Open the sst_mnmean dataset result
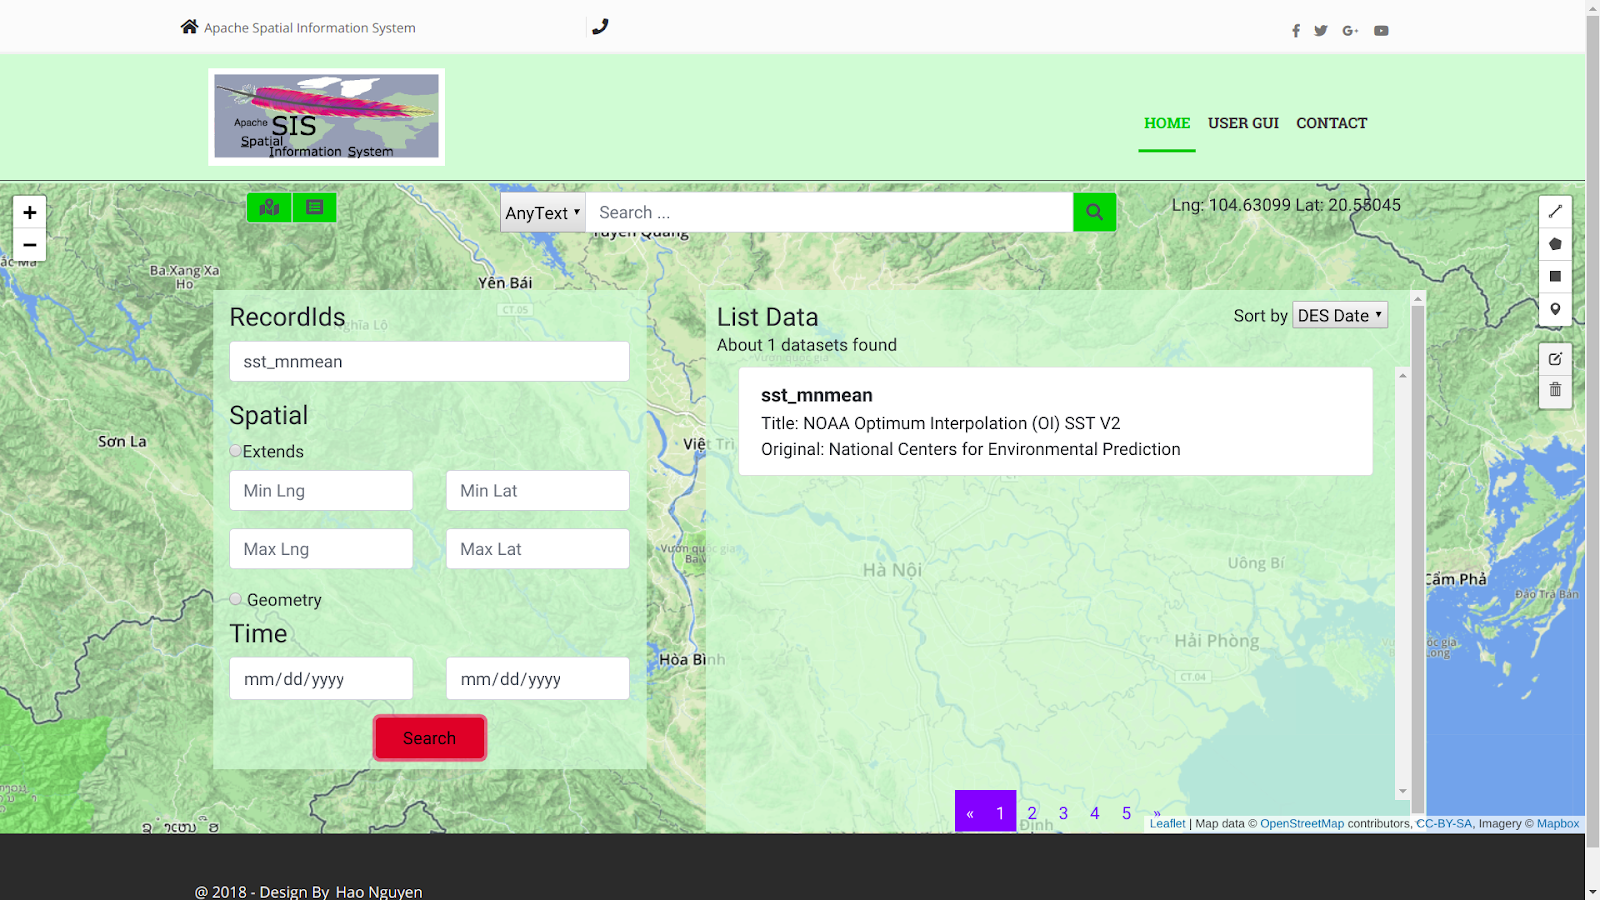Viewport: 1600px width, 900px height. click(x=1055, y=421)
